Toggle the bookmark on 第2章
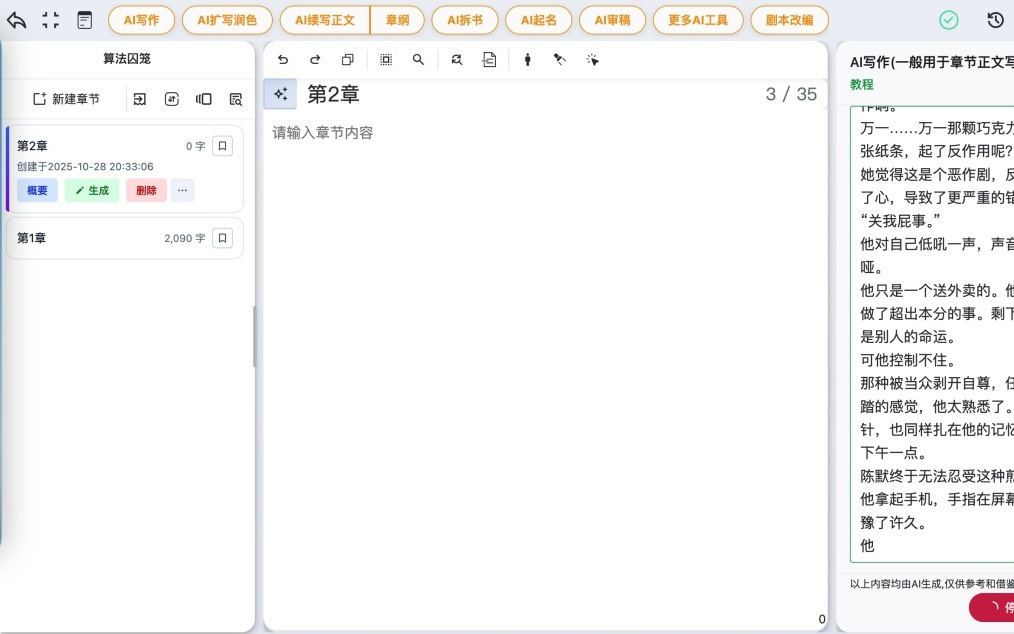 click(x=222, y=146)
